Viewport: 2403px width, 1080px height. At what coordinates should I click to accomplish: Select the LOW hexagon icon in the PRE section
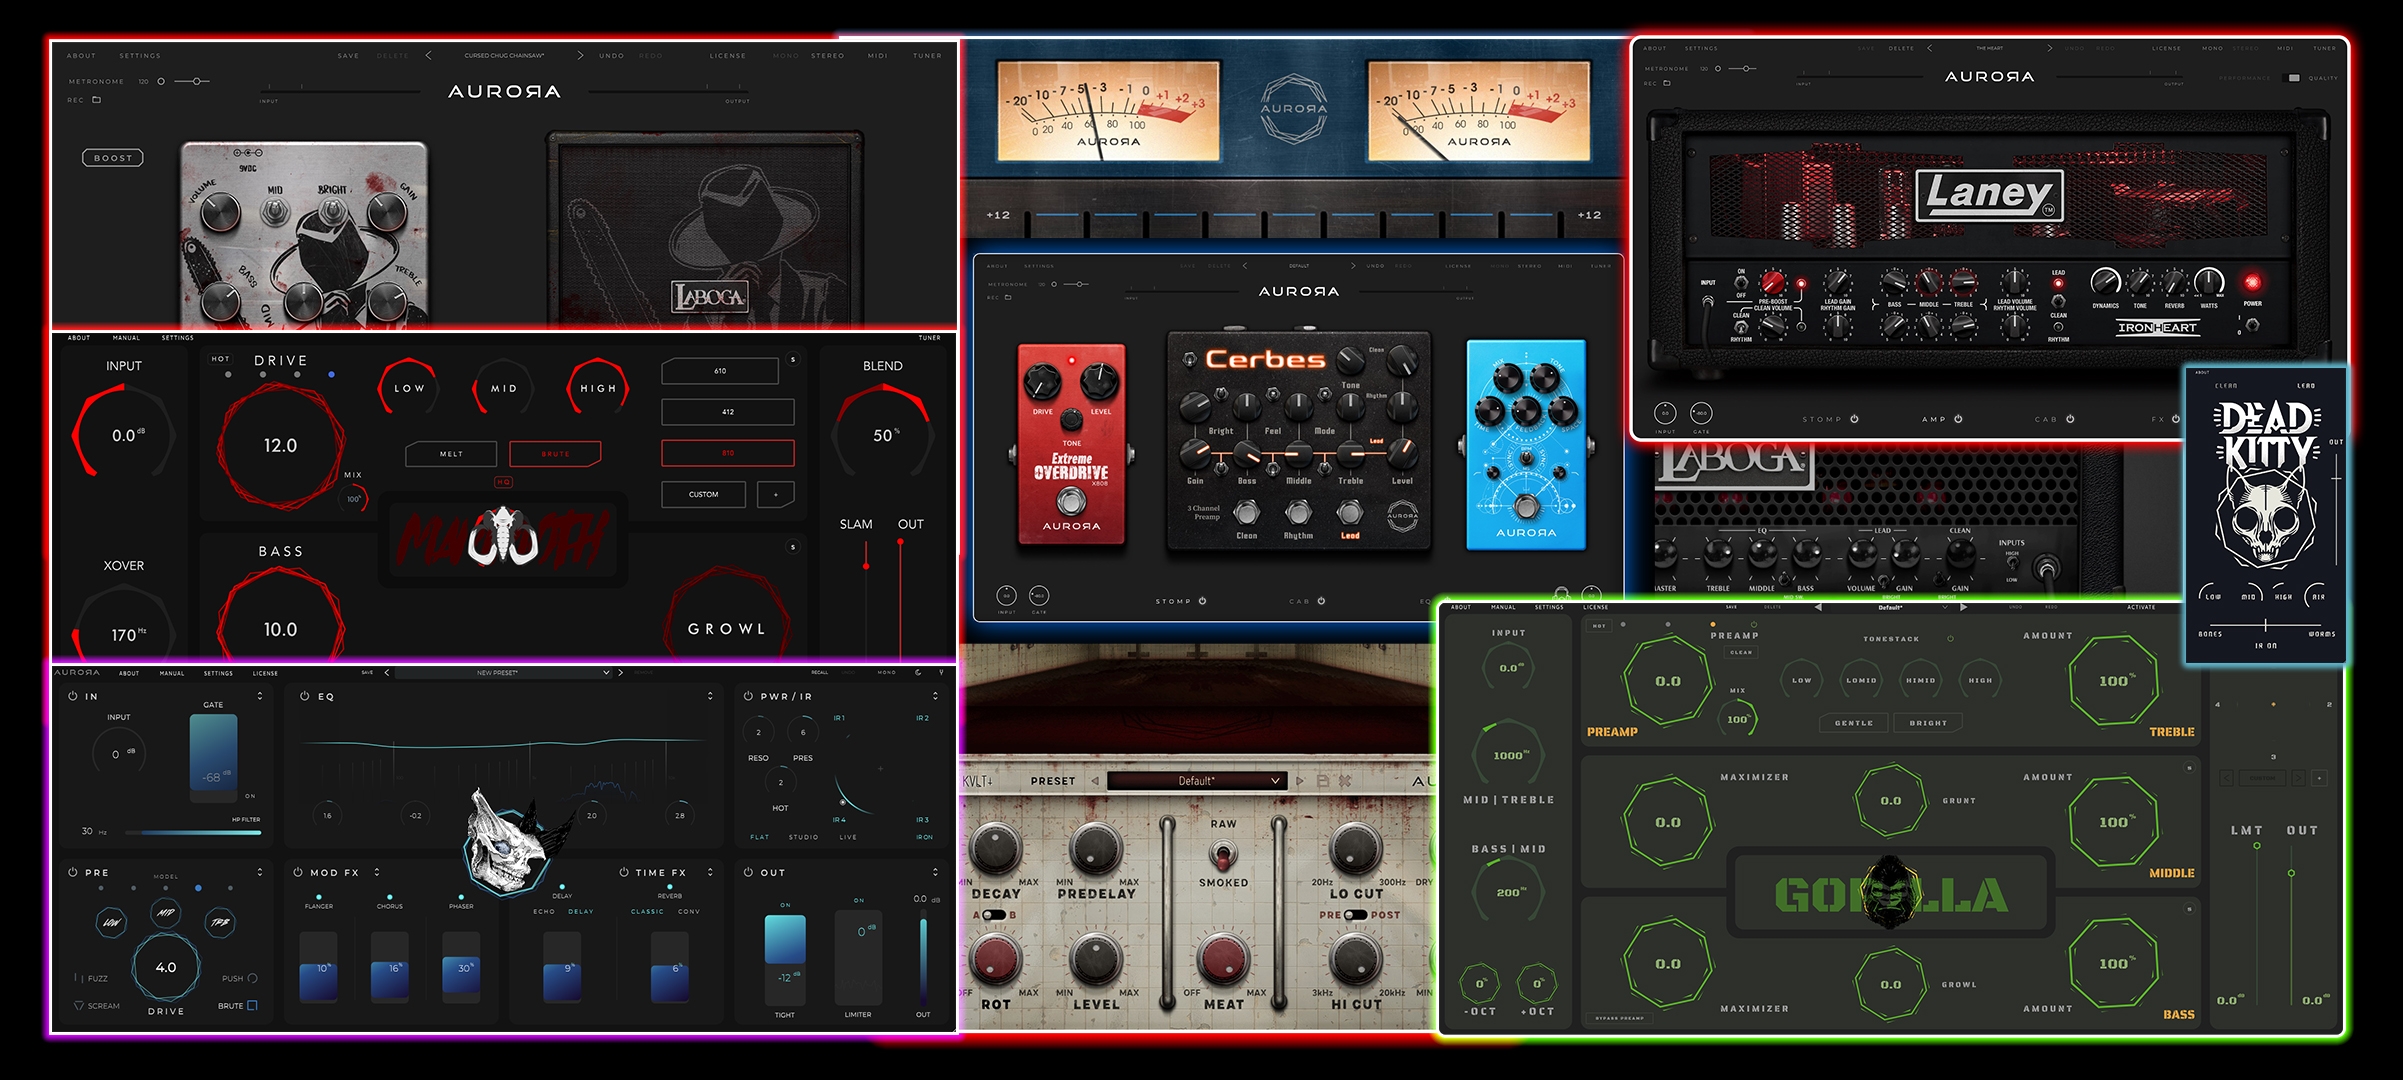(x=111, y=922)
